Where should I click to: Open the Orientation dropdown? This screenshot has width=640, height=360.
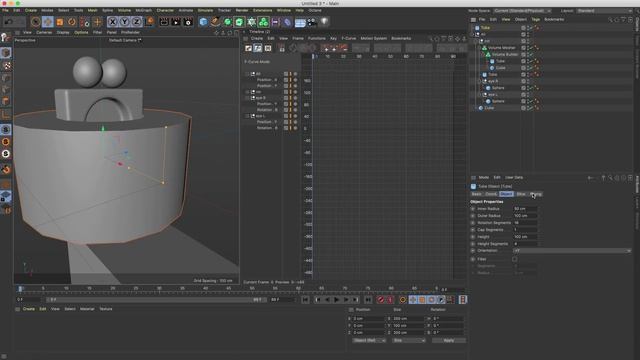click(571, 251)
